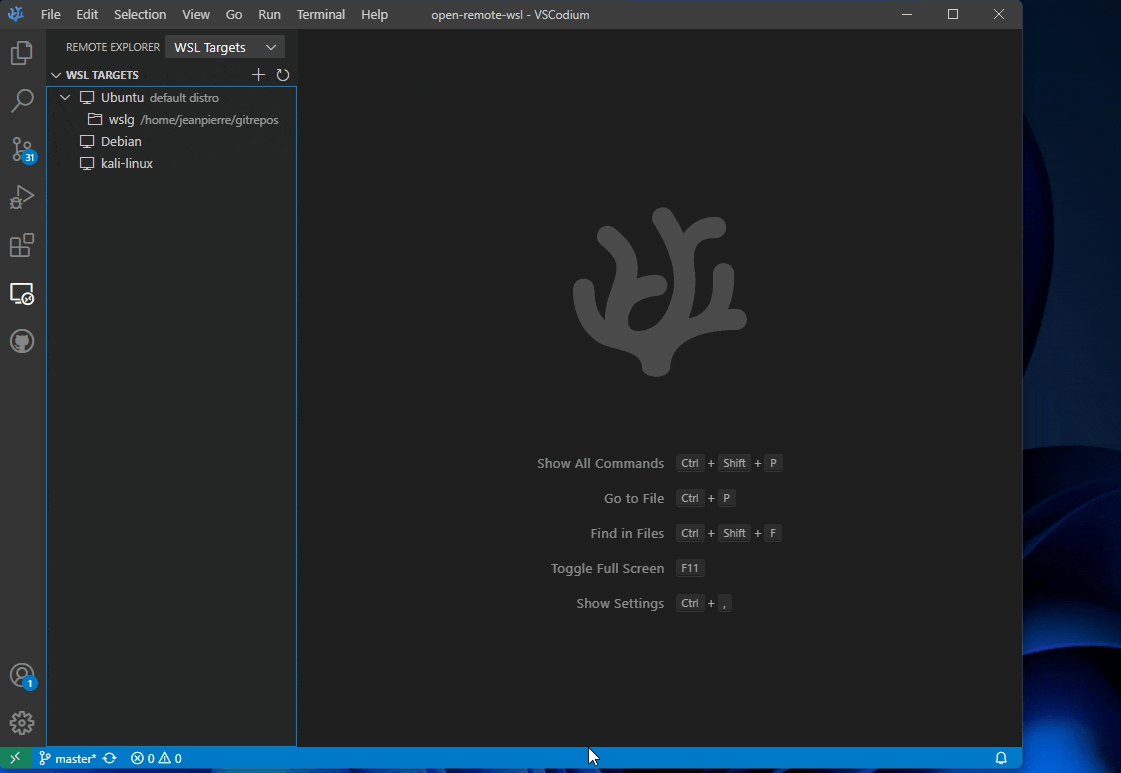
Task: Open the Search panel
Action: click(x=22, y=101)
